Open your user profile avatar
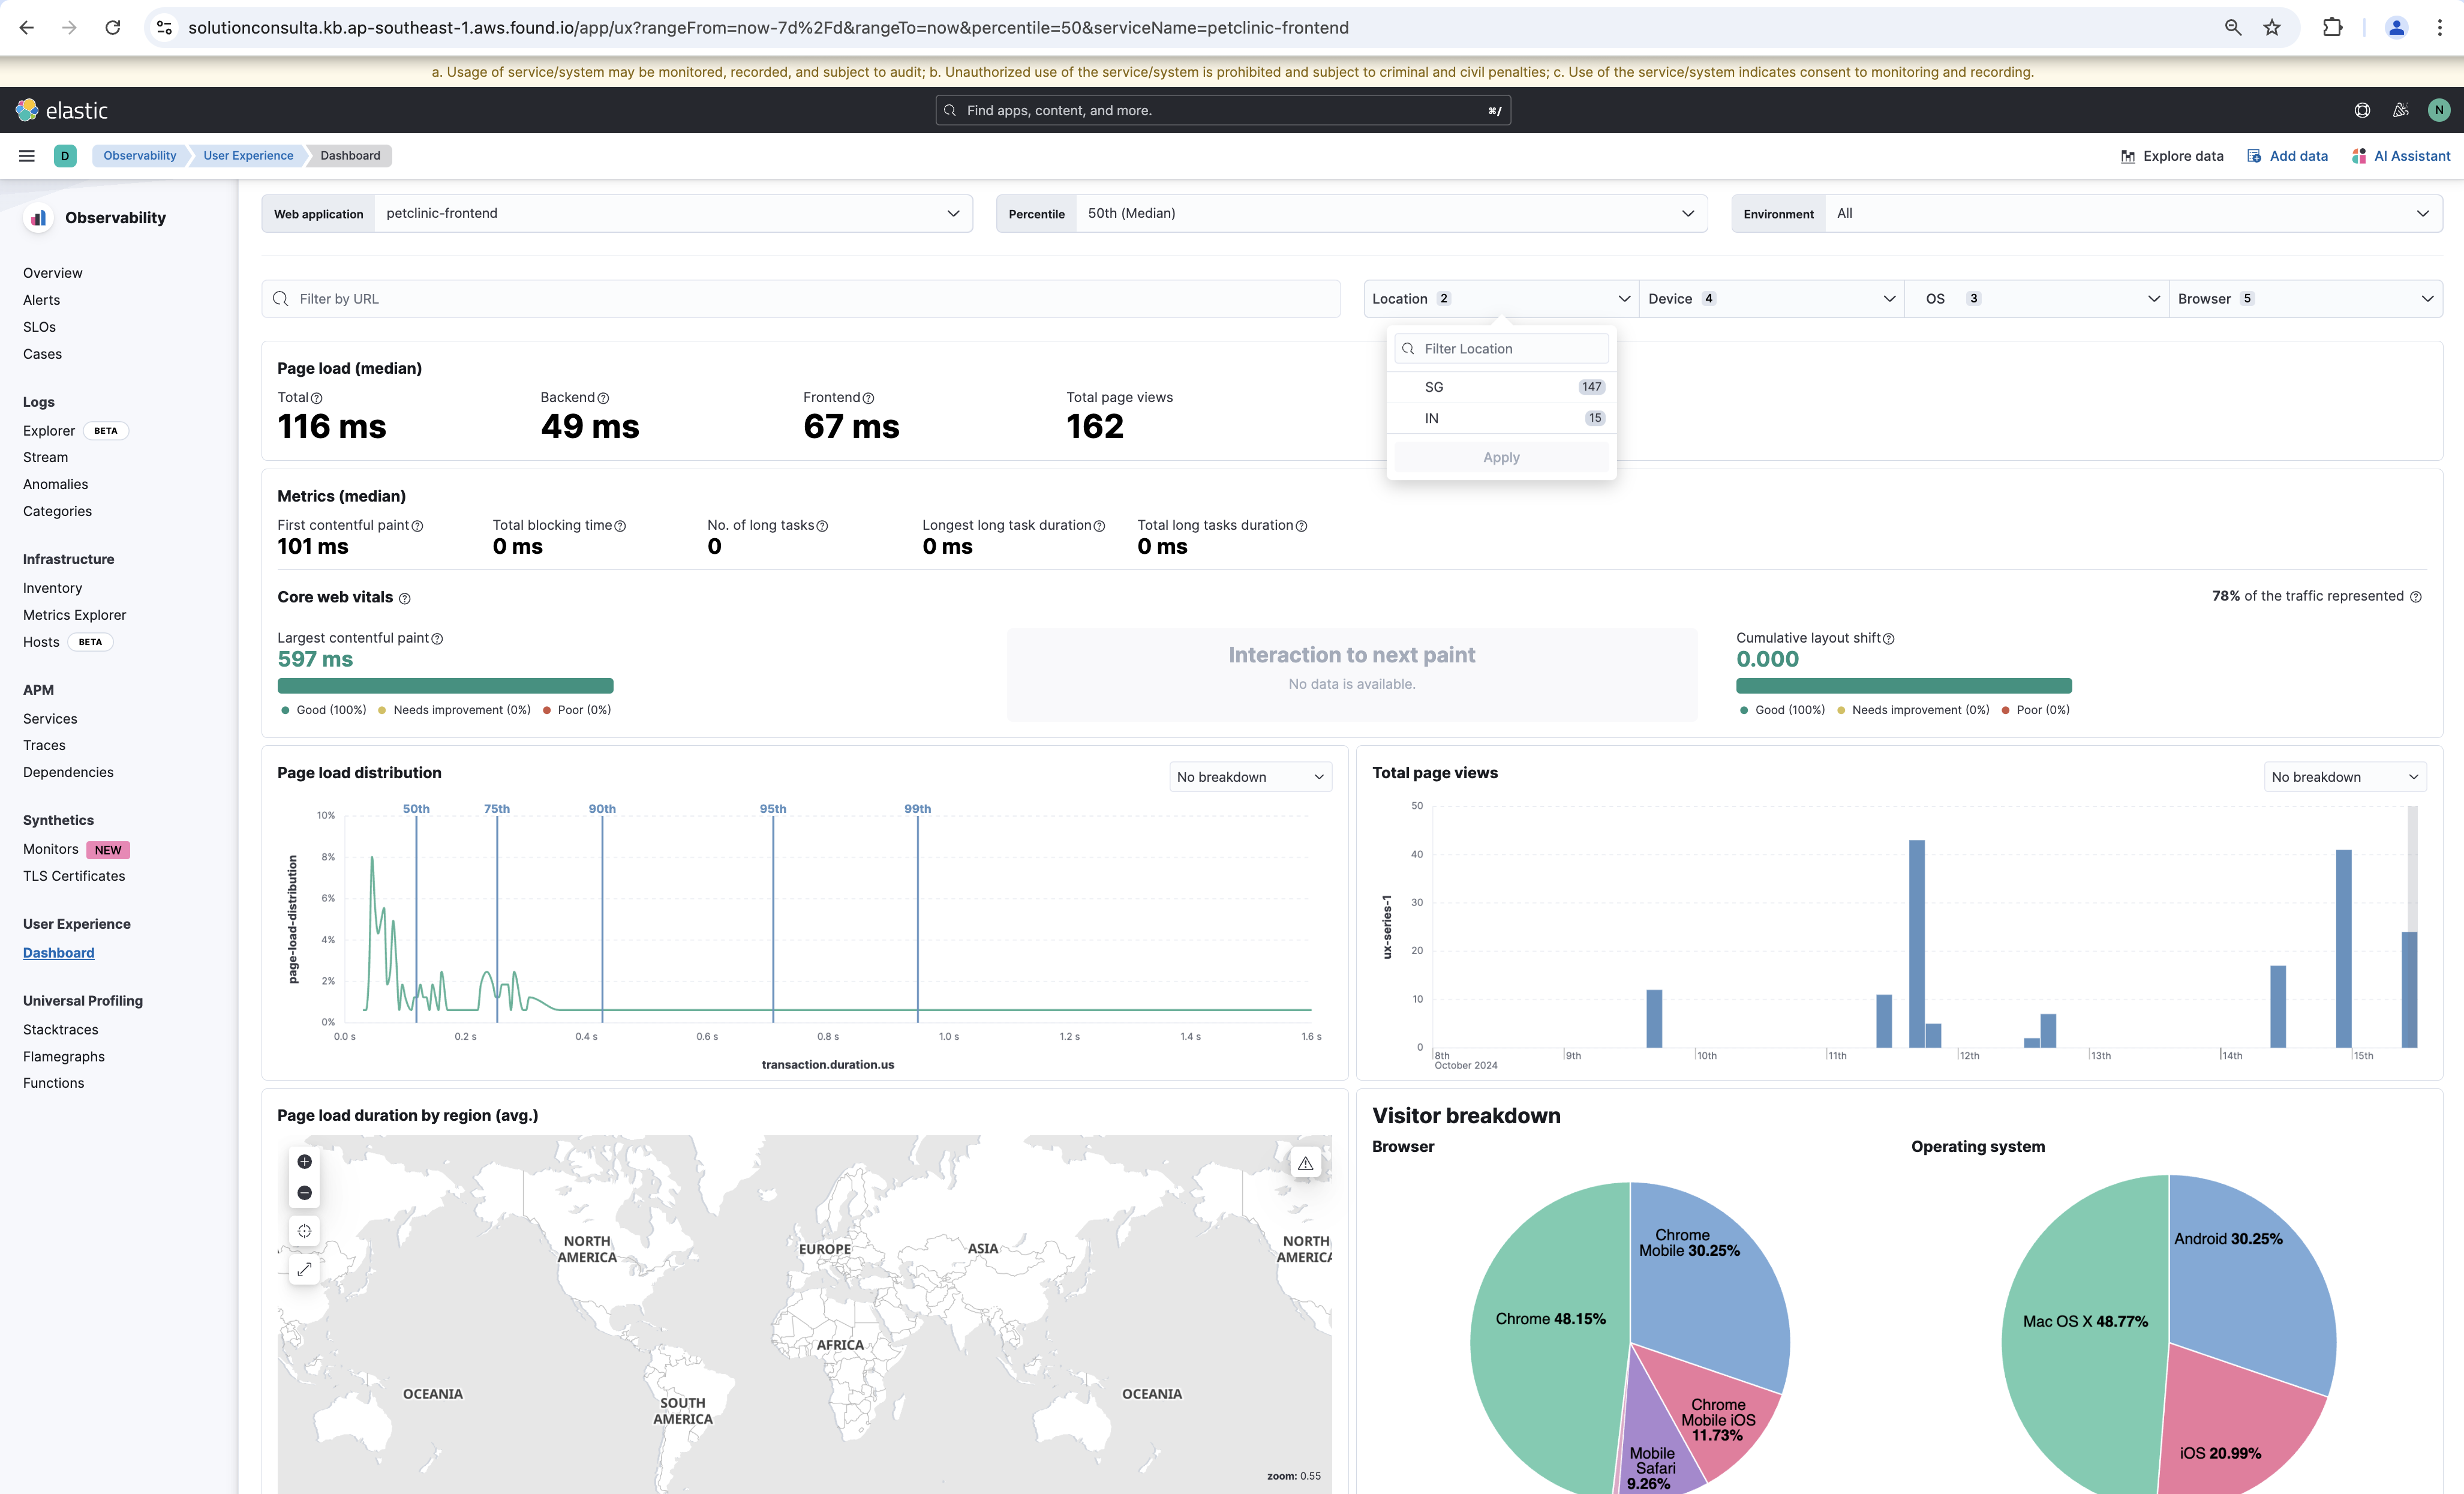The height and width of the screenshot is (1494, 2464). tap(2439, 110)
